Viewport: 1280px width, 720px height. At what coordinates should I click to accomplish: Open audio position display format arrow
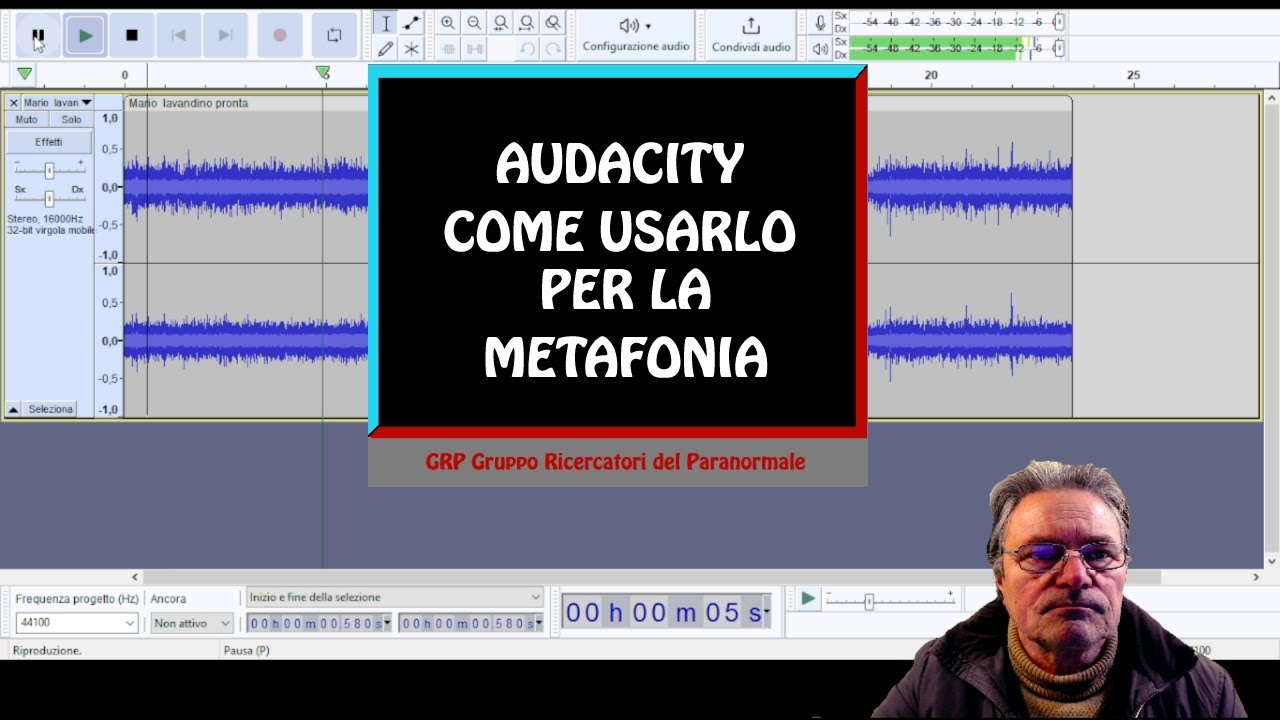click(767, 612)
